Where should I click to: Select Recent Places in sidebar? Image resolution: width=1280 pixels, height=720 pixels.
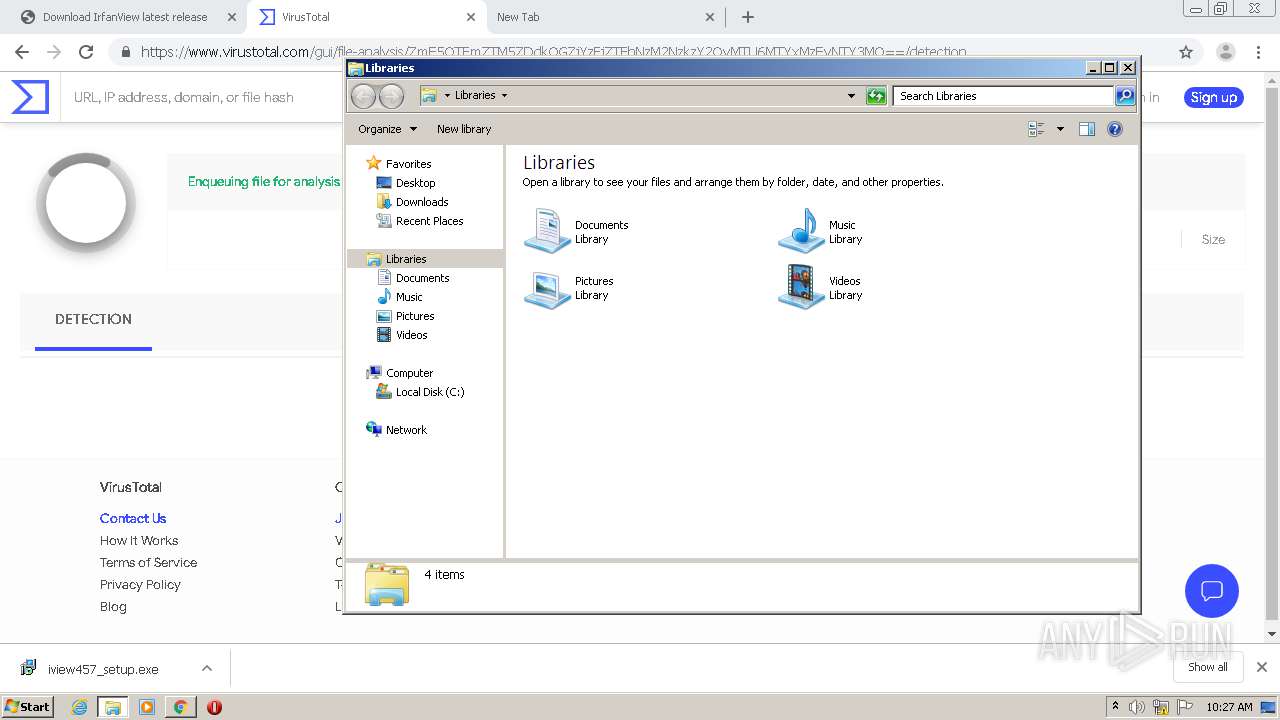point(429,221)
